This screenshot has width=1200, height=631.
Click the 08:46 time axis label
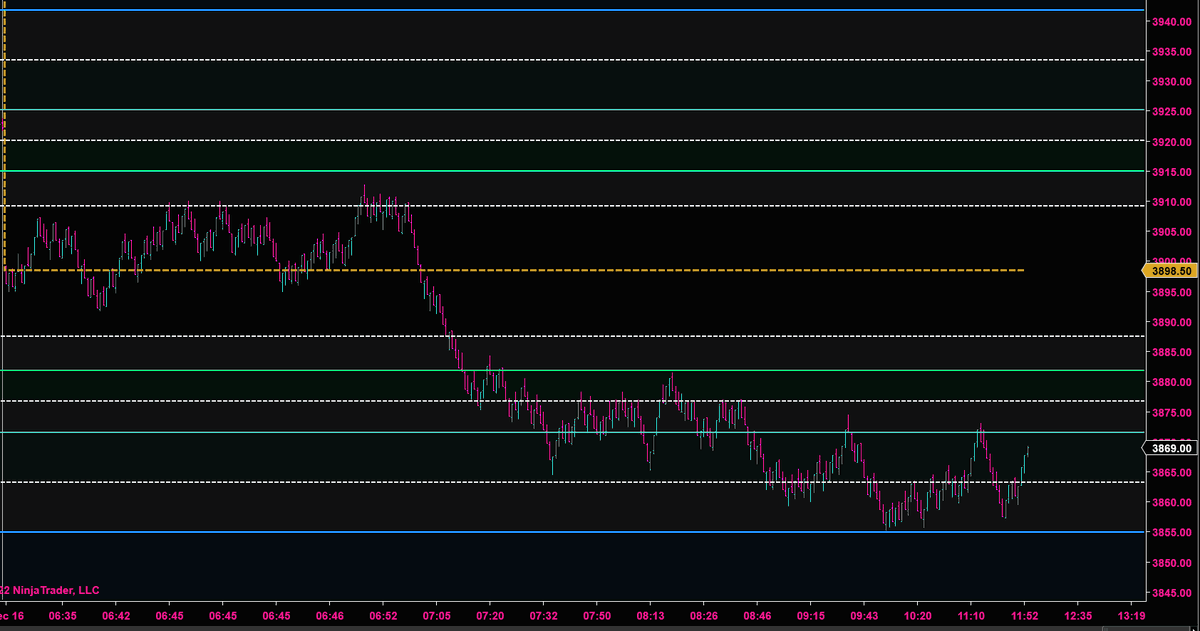click(758, 616)
